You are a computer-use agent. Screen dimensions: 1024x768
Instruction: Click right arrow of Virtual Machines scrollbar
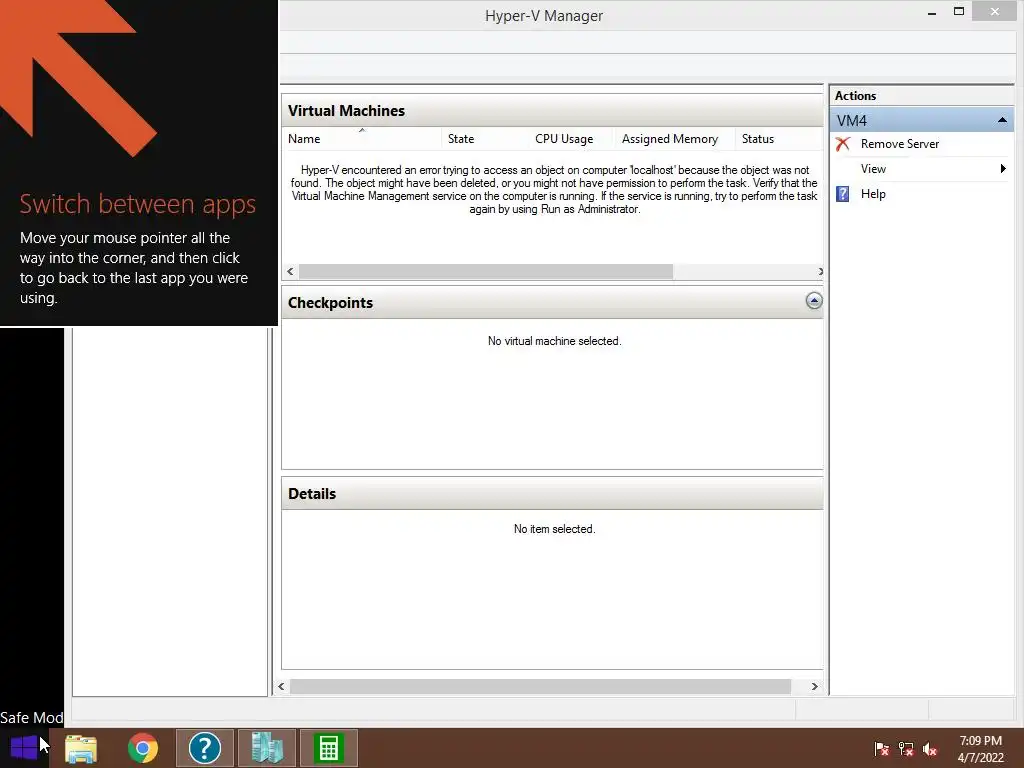point(820,272)
